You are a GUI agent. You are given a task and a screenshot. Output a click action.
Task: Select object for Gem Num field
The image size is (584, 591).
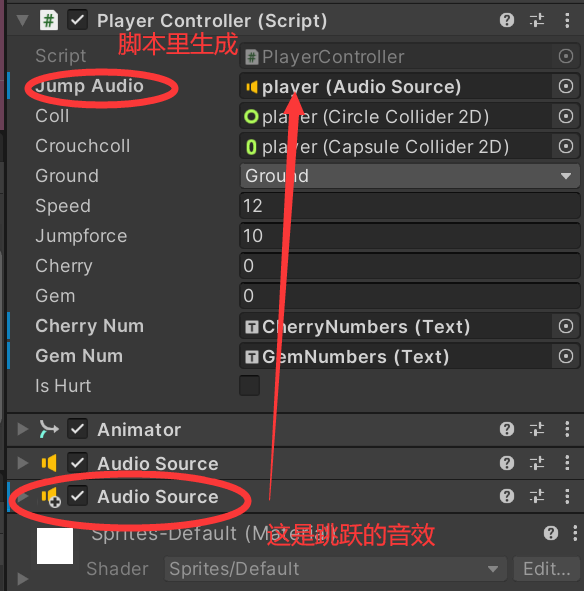pos(566,356)
